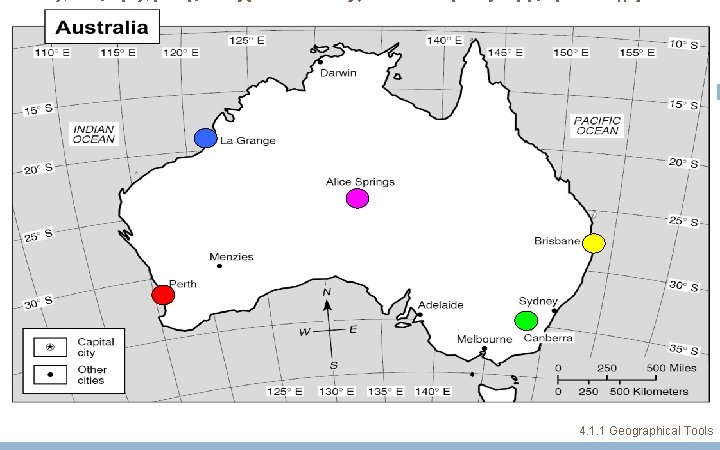Click the 500 Kilometers scale label

(649, 392)
